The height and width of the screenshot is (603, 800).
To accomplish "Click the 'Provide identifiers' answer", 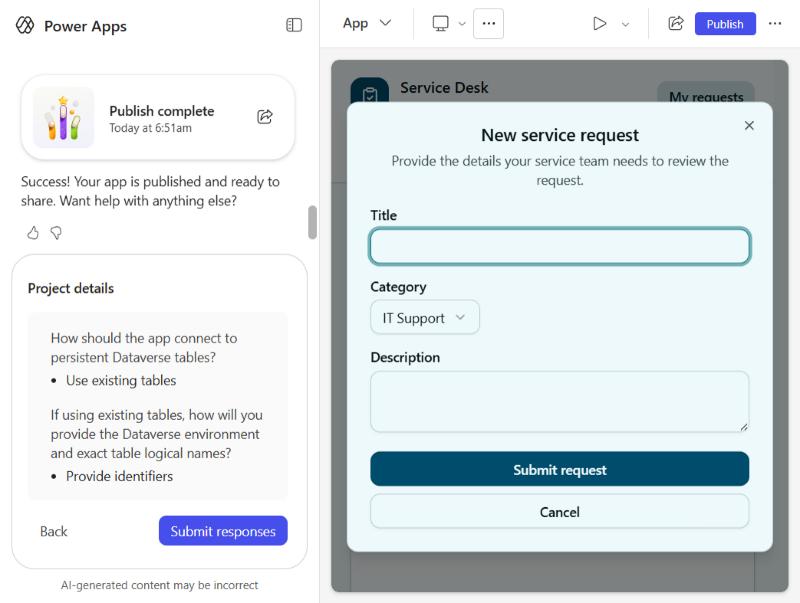I will 119,476.
